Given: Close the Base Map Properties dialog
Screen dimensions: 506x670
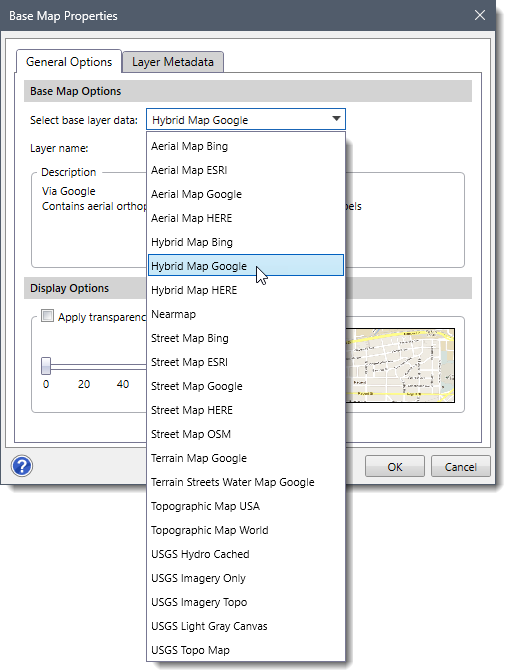Looking at the screenshot, I should tap(480, 15).
